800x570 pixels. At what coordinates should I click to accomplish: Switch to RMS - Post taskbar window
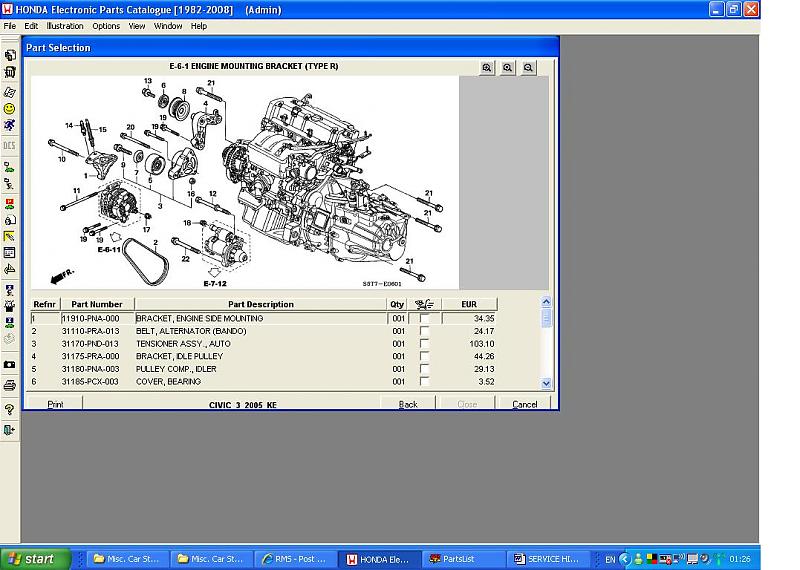296,559
